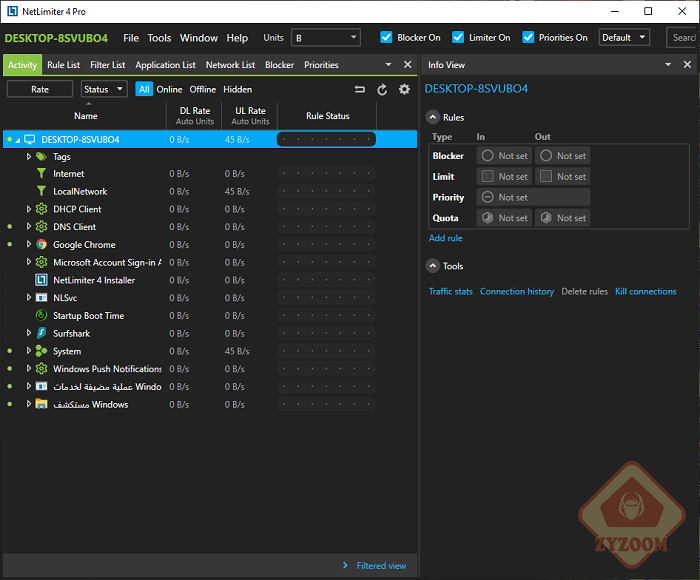Click the refresh icon in Activity toolbar
The height and width of the screenshot is (580, 700).
(382, 90)
